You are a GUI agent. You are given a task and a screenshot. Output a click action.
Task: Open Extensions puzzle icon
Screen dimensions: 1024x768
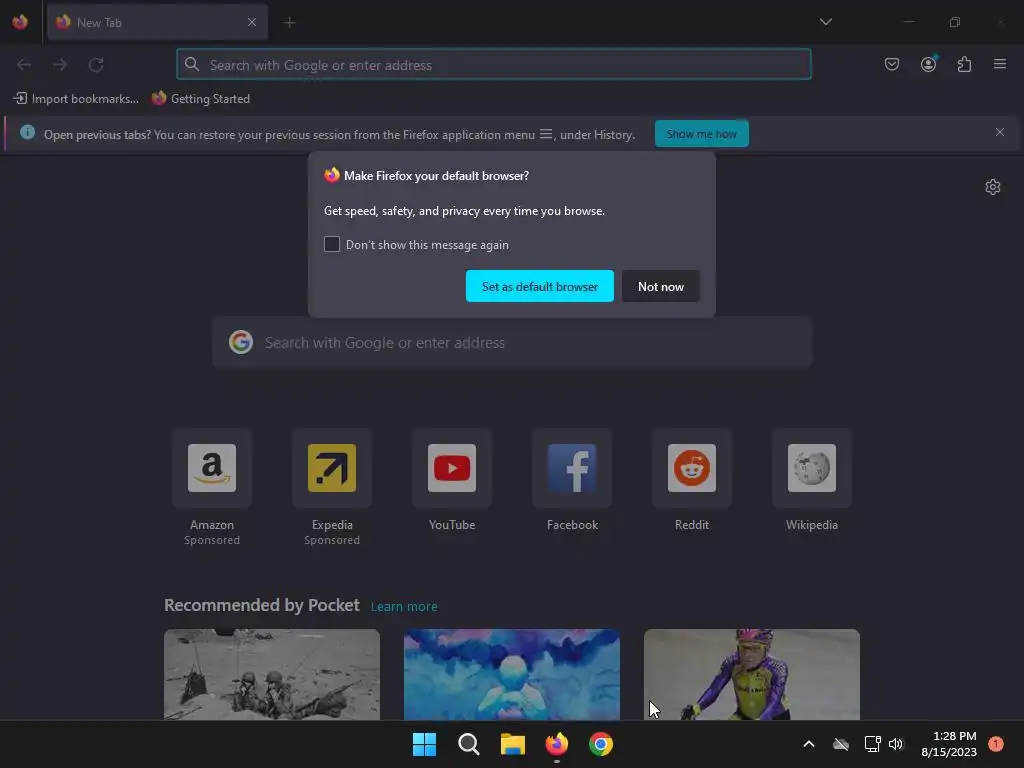click(964, 64)
